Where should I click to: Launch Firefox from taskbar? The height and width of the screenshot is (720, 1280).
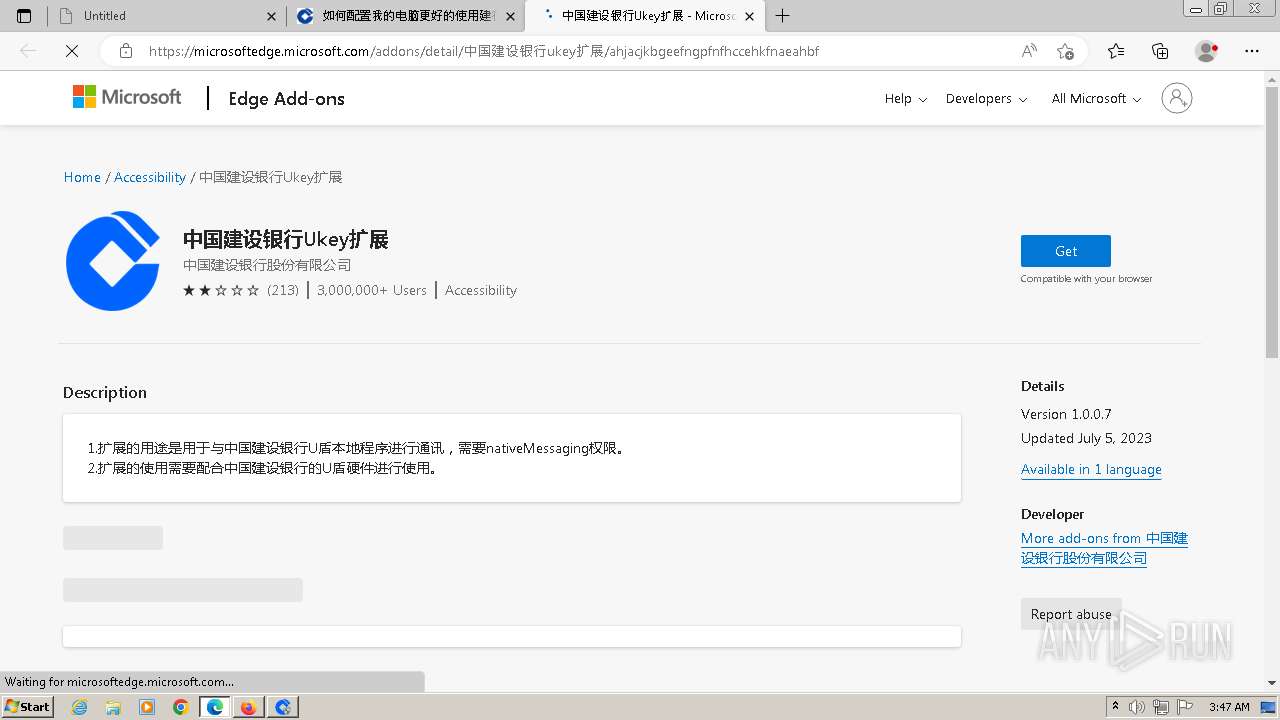(248, 707)
